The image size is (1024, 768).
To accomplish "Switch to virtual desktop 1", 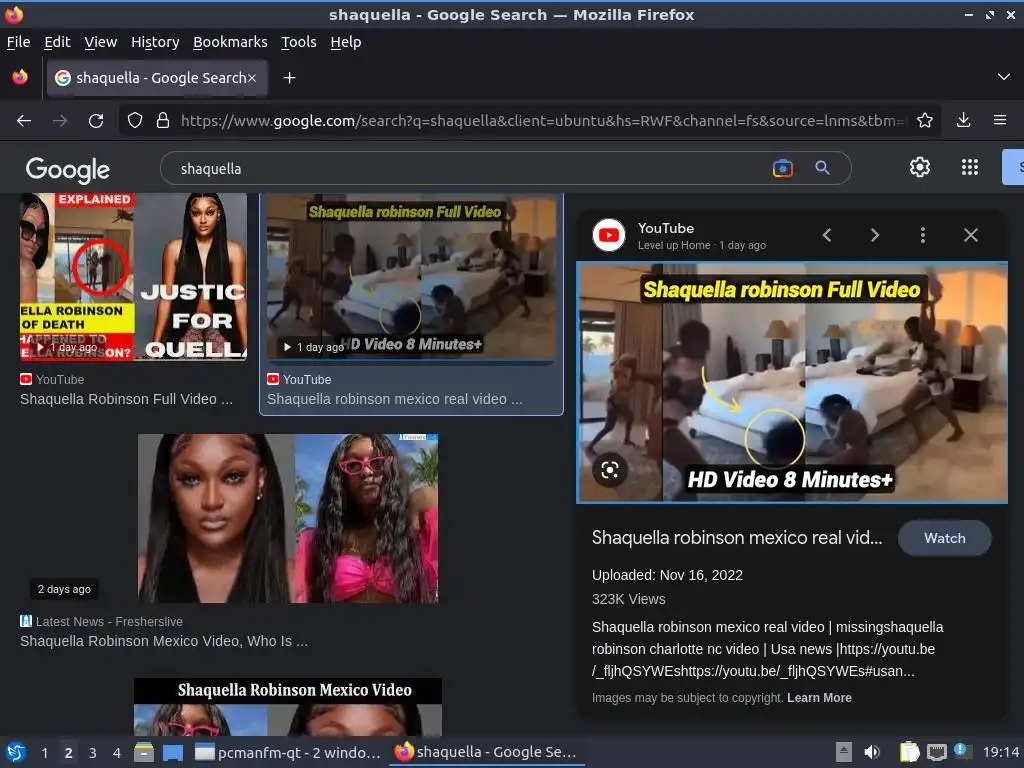I will click(44, 753).
